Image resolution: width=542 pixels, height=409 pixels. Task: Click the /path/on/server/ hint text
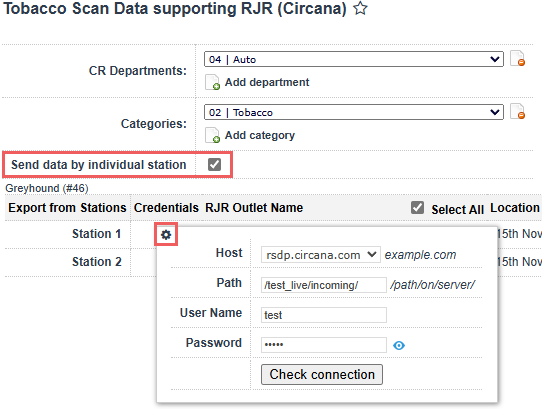[433, 285]
